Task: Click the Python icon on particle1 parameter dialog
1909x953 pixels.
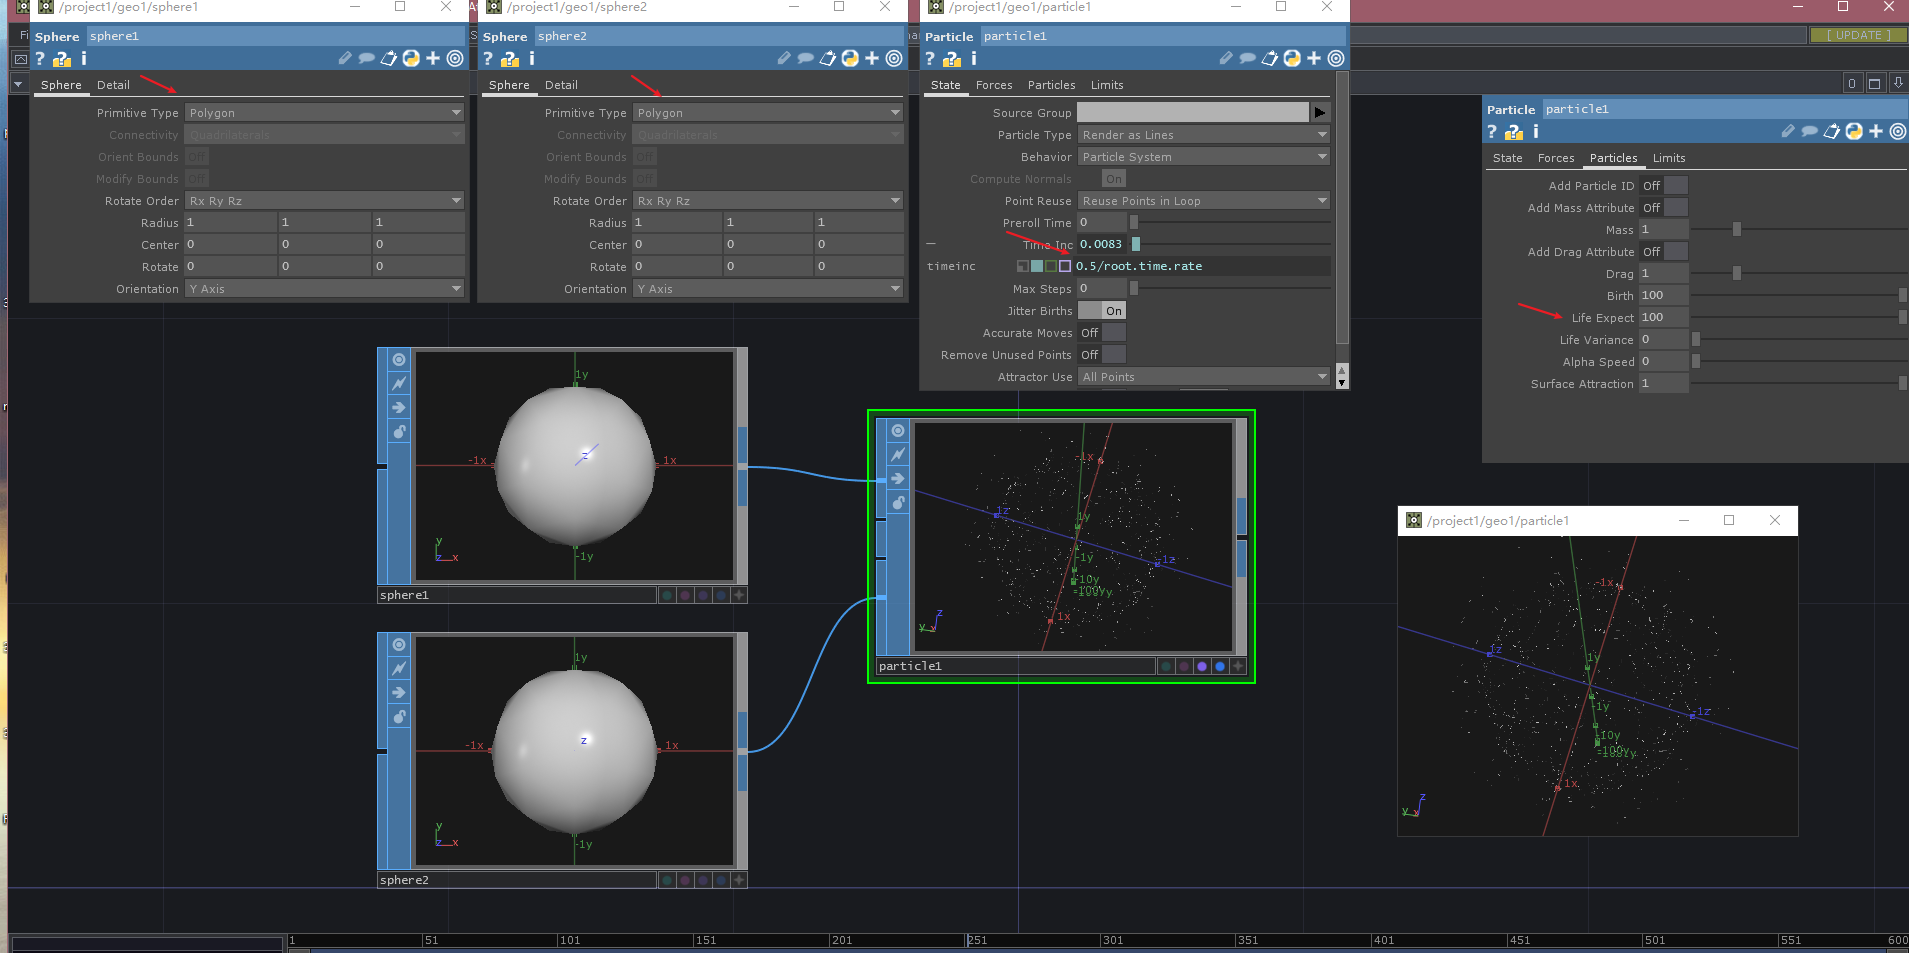Action: tap(1292, 58)
